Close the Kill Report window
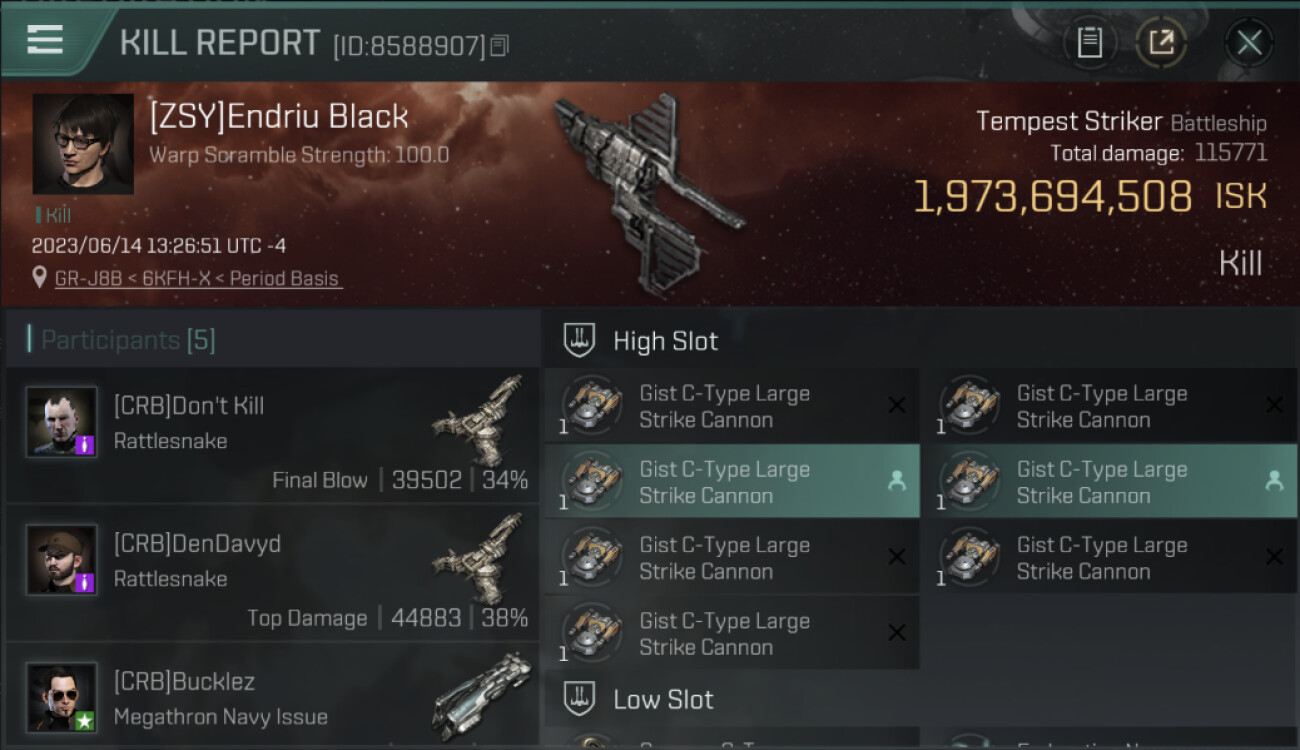This screenshot has height=750, width=1300. [1248, 42]
